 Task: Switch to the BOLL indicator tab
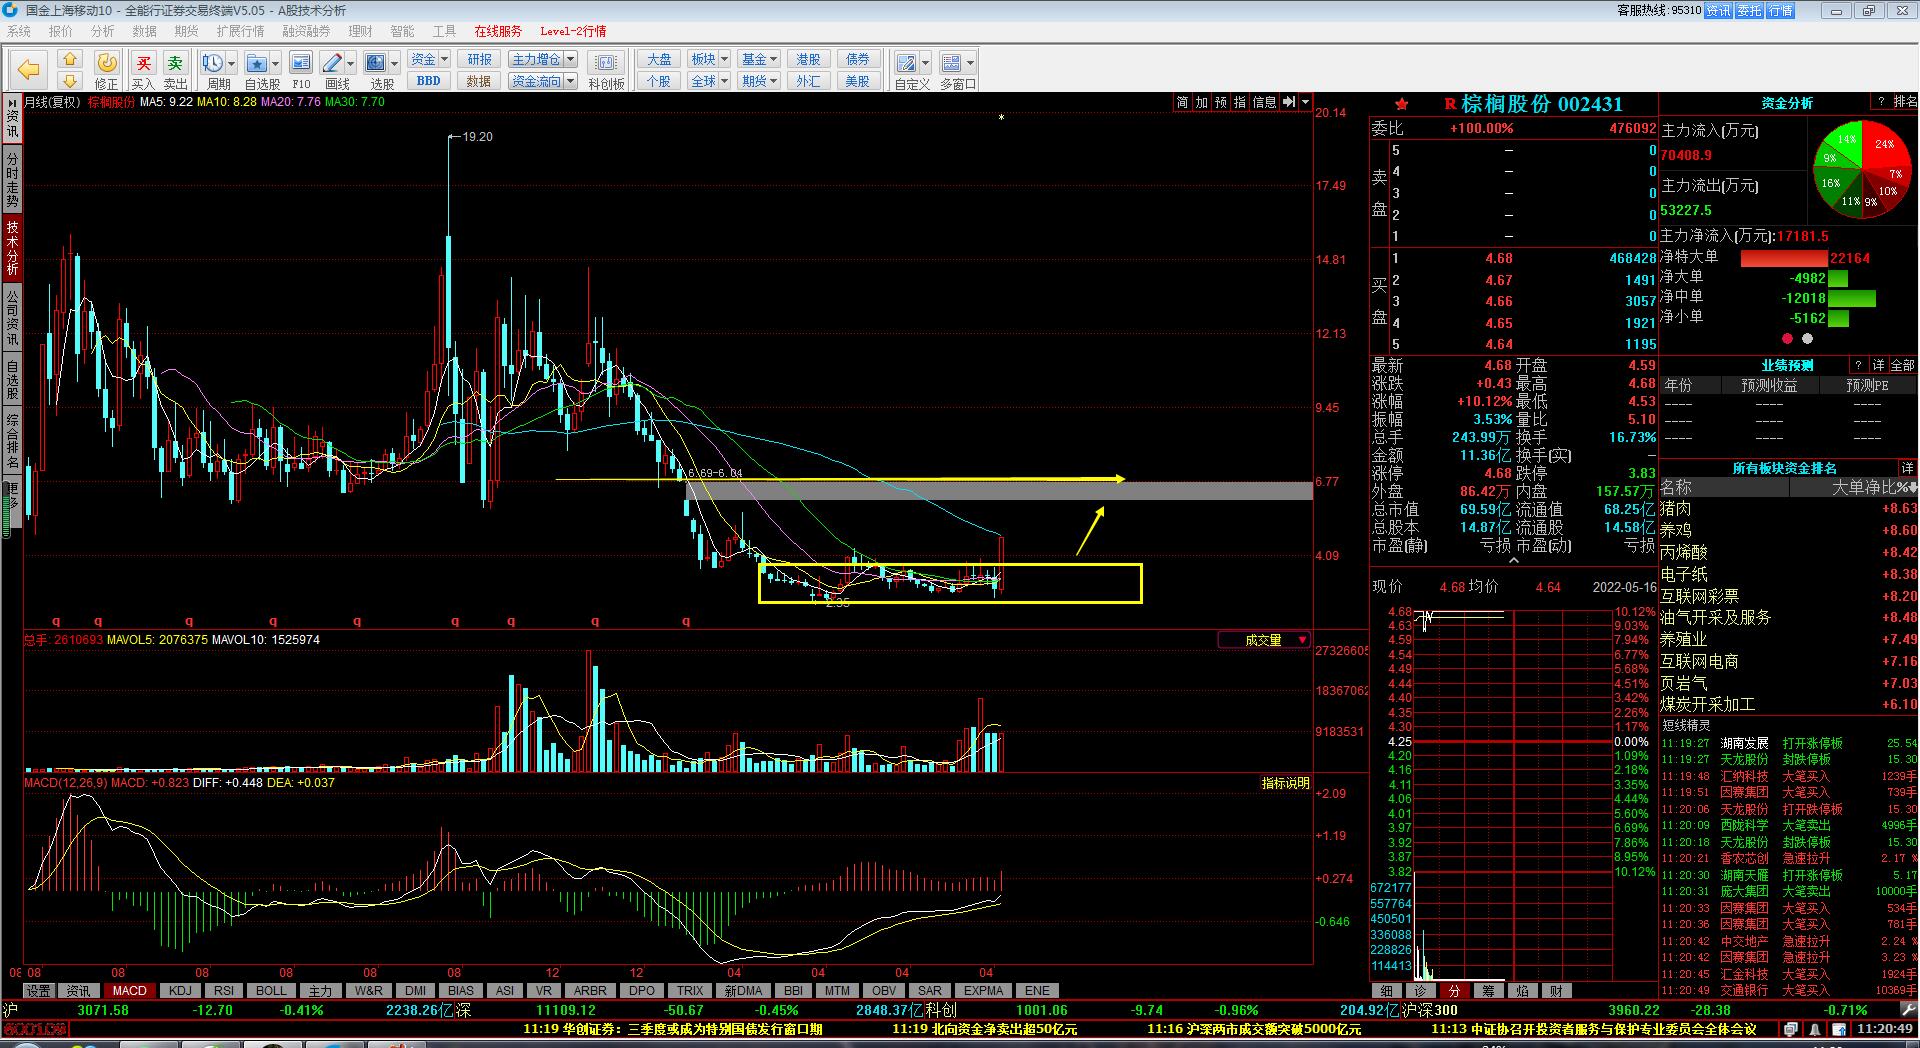[x=271, y=991]
